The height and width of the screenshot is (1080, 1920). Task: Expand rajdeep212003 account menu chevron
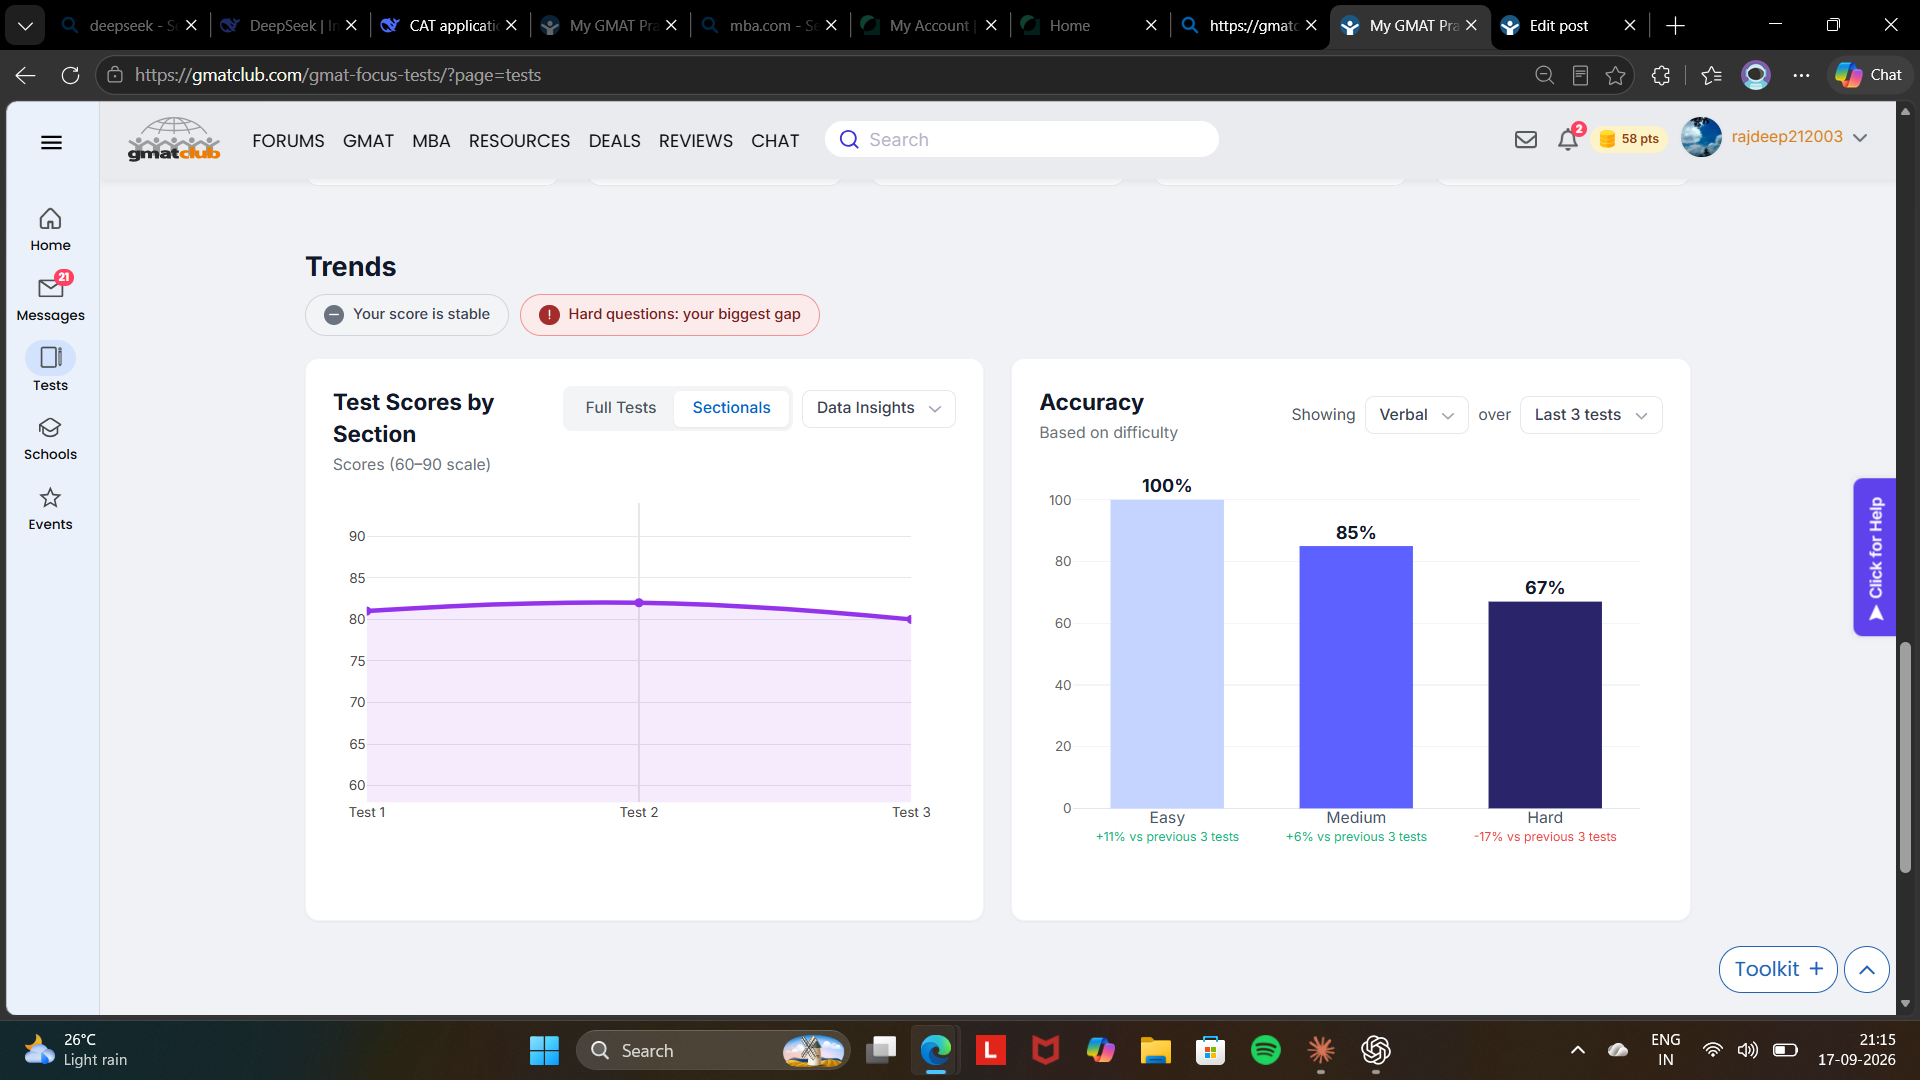pos(1861,138)
